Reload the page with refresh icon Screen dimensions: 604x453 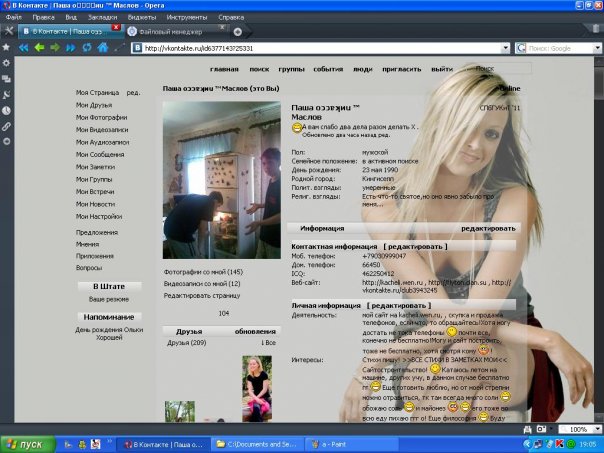click(x=87, y=48)
